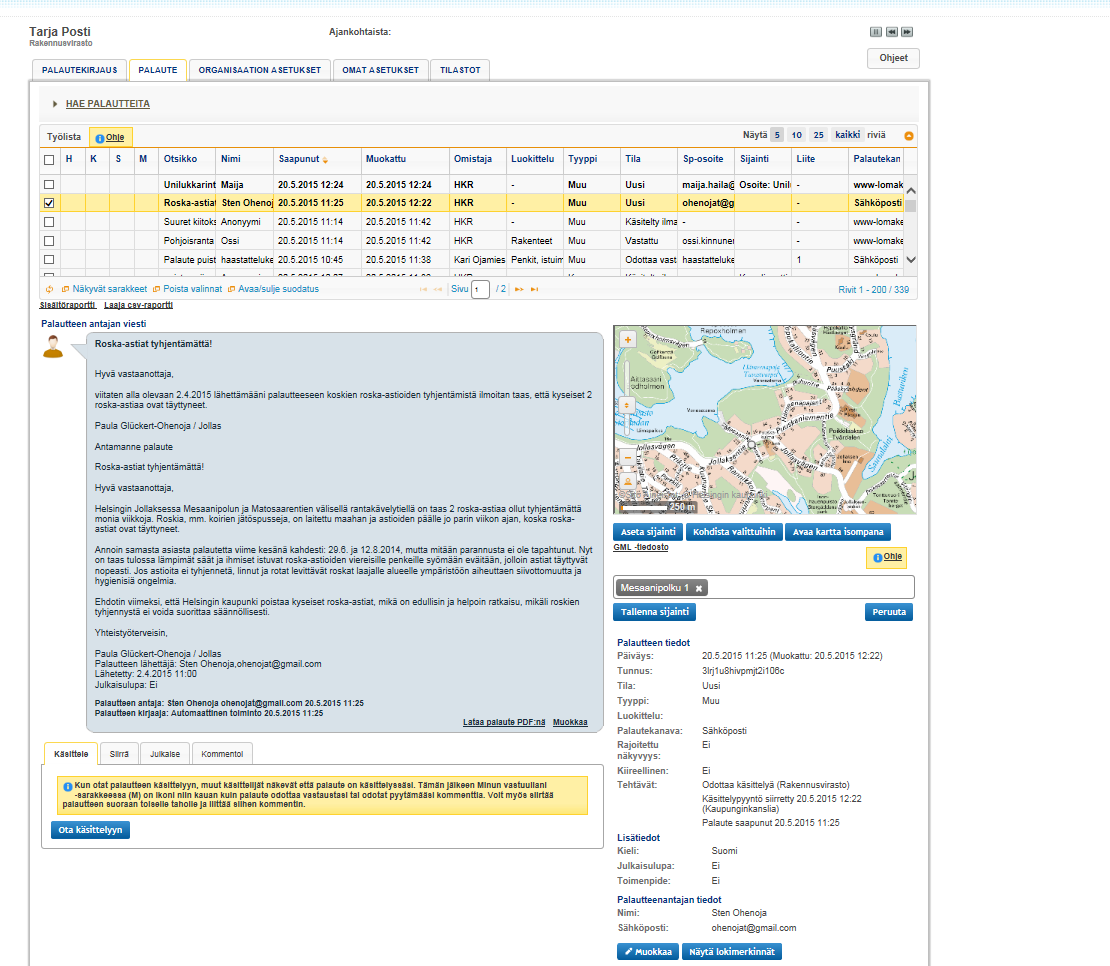Image resolution: width=1110 pixels, height=966 pixels.
Task: Click Näytä lokimerkinnät button
Action: click(732, 952)
